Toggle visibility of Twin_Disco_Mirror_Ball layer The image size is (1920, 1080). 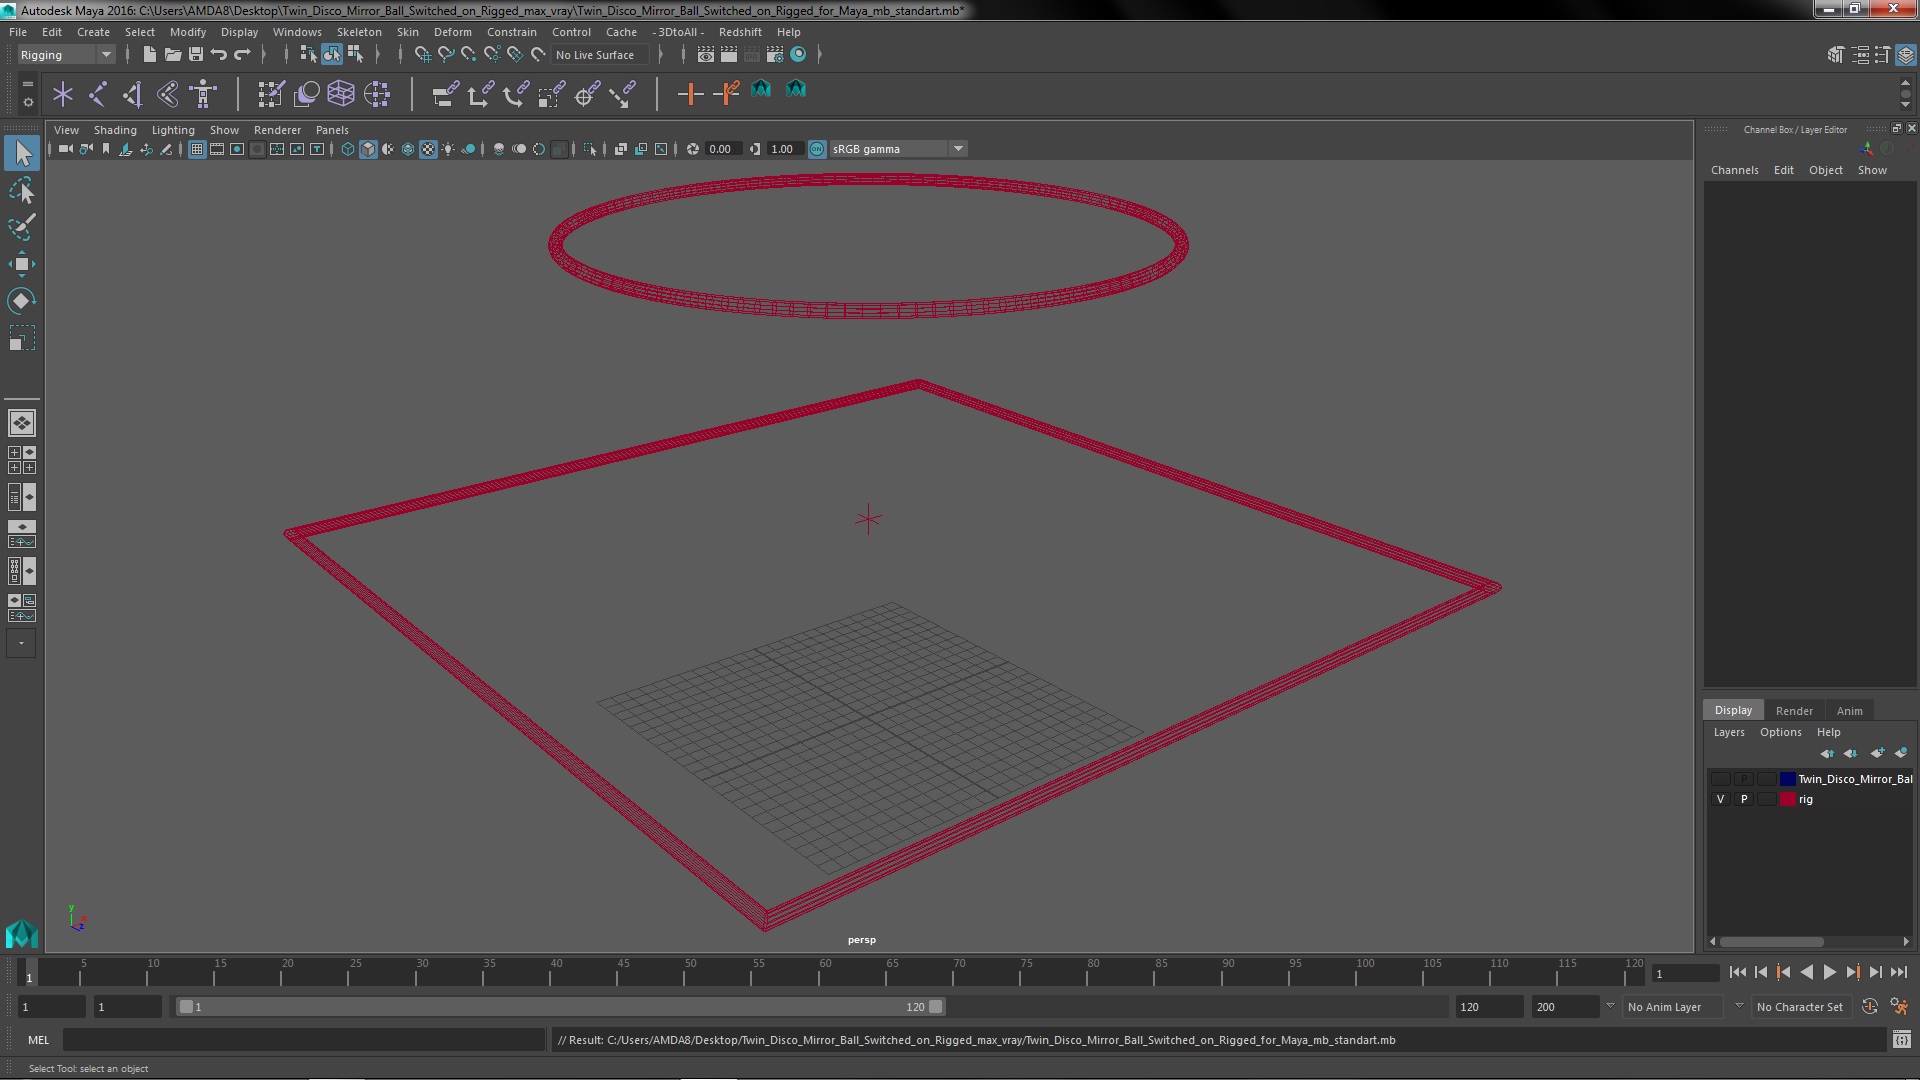click(1720, 779)
